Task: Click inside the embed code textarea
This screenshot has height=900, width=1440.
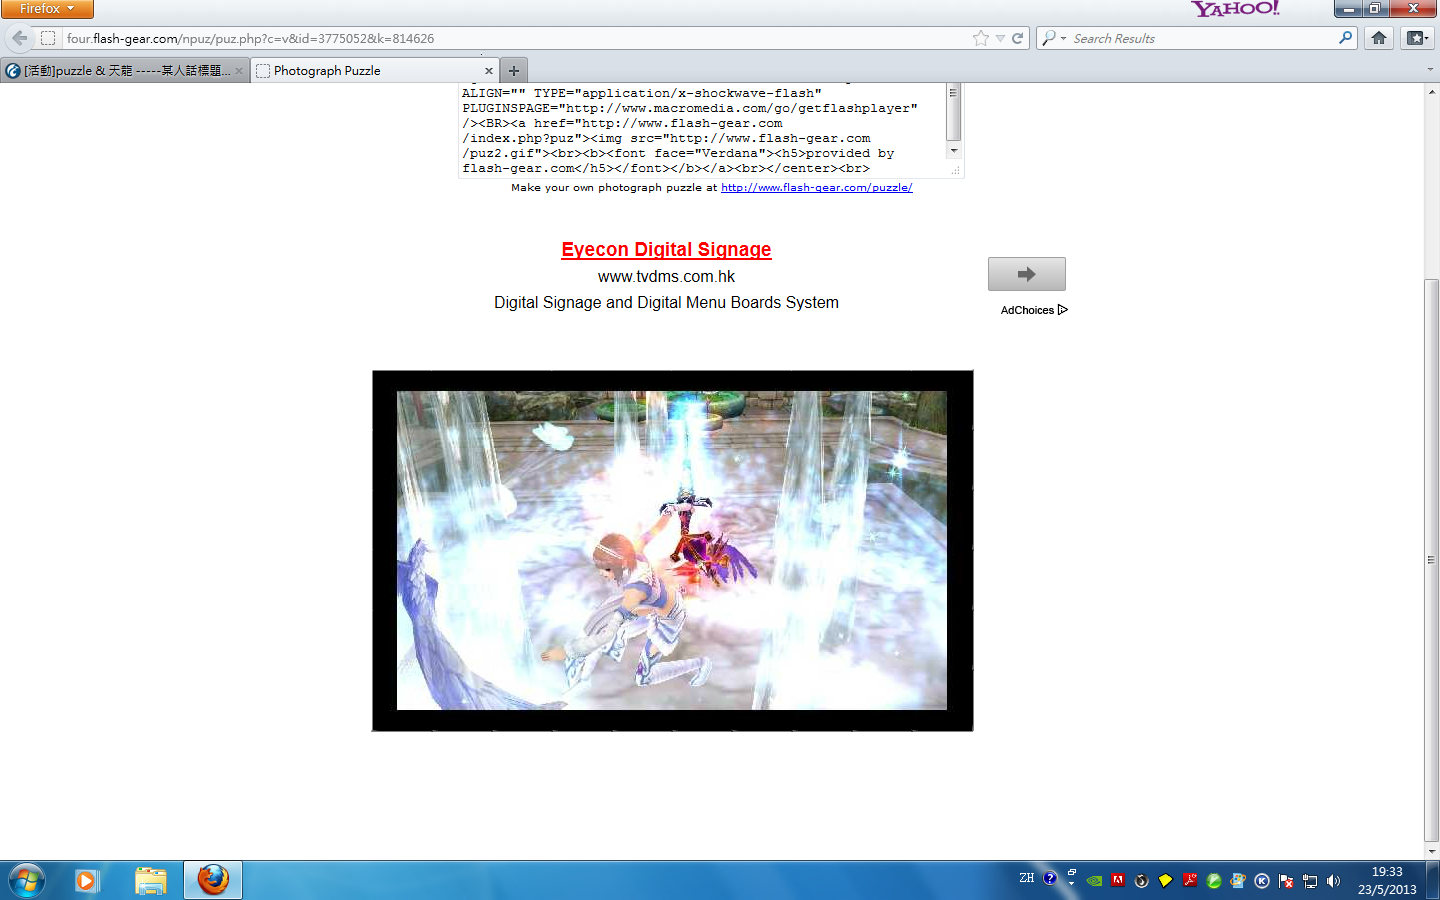Action: click(702, 130)
